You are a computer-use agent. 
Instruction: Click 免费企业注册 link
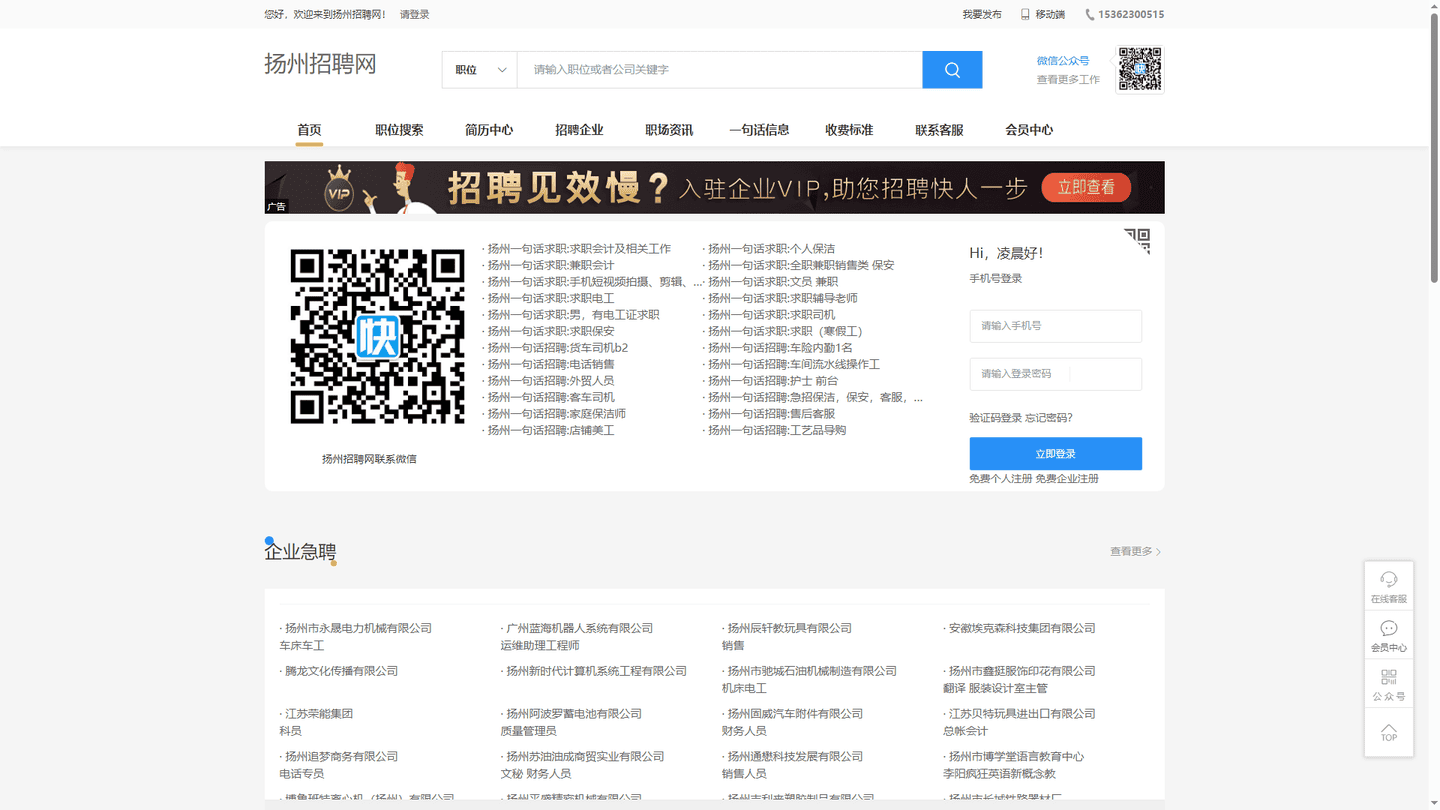point(1067,479)
